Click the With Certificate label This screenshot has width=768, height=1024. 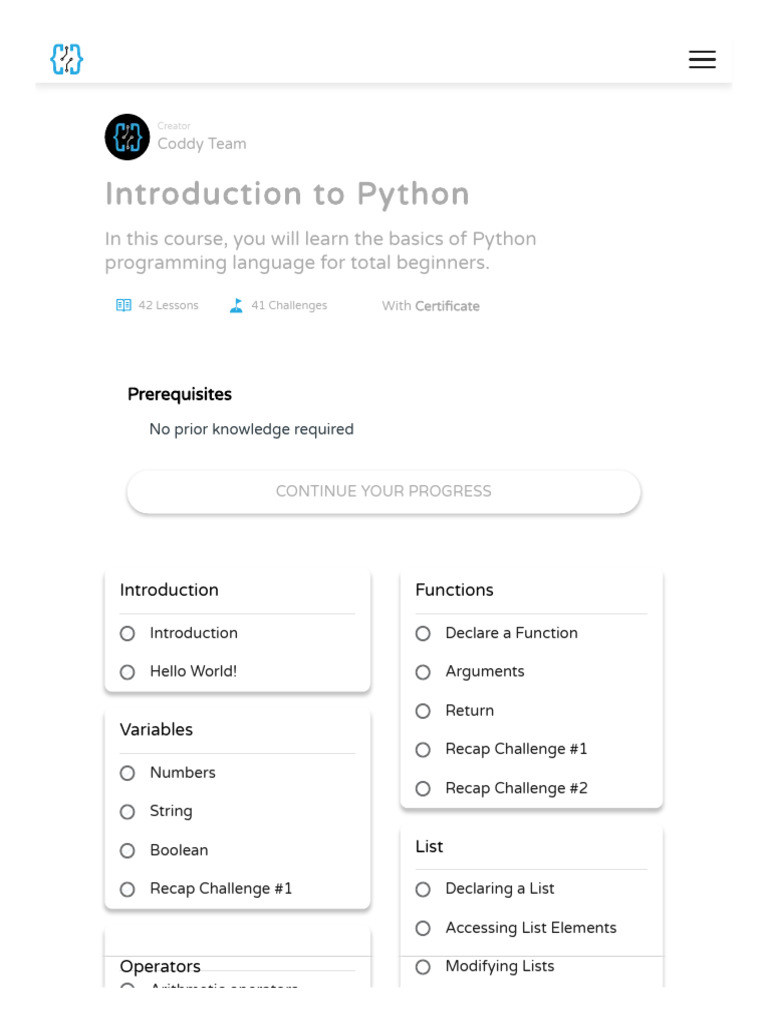coord(430,306)
